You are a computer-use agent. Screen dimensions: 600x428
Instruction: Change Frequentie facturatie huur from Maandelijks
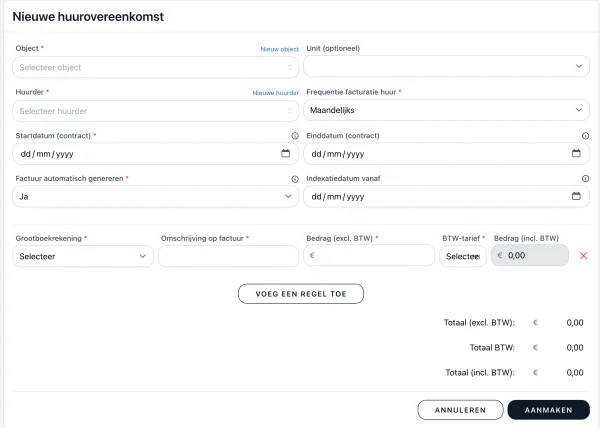(446, 111)
